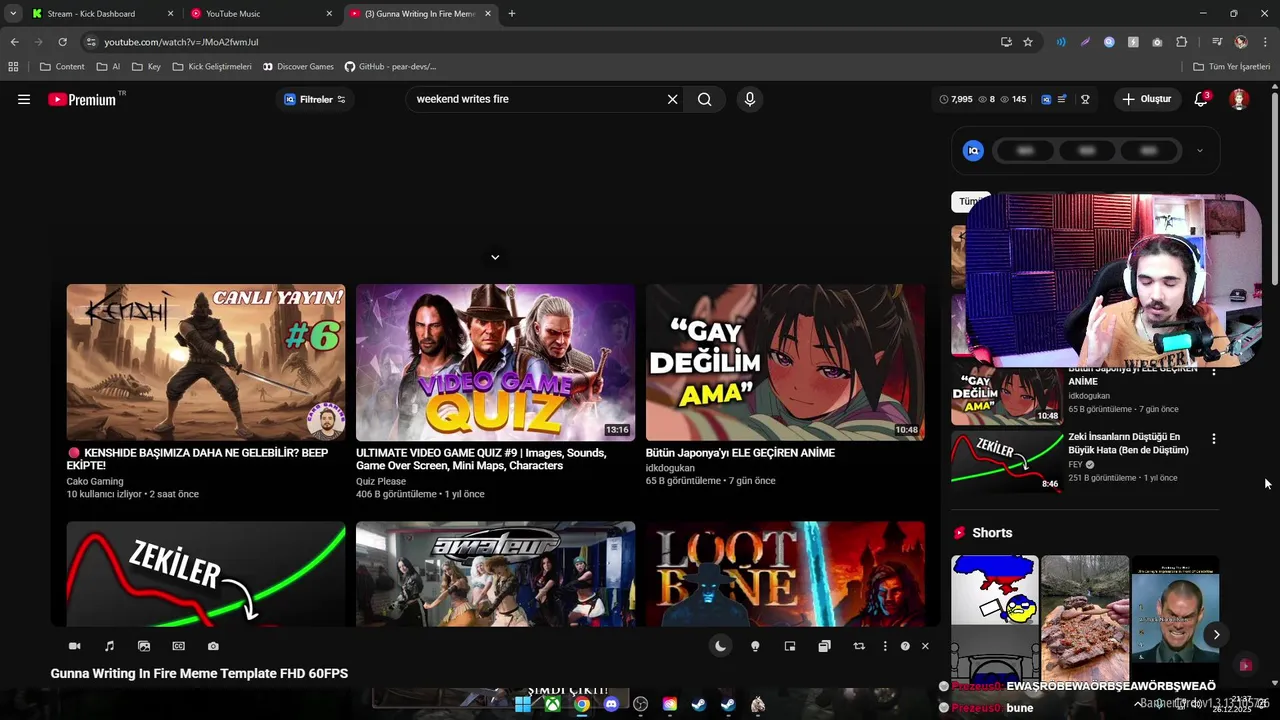Click blue IQ icon in stats bar
The height and width of the screenshot is (720, 1280).
pos(1046,99)
